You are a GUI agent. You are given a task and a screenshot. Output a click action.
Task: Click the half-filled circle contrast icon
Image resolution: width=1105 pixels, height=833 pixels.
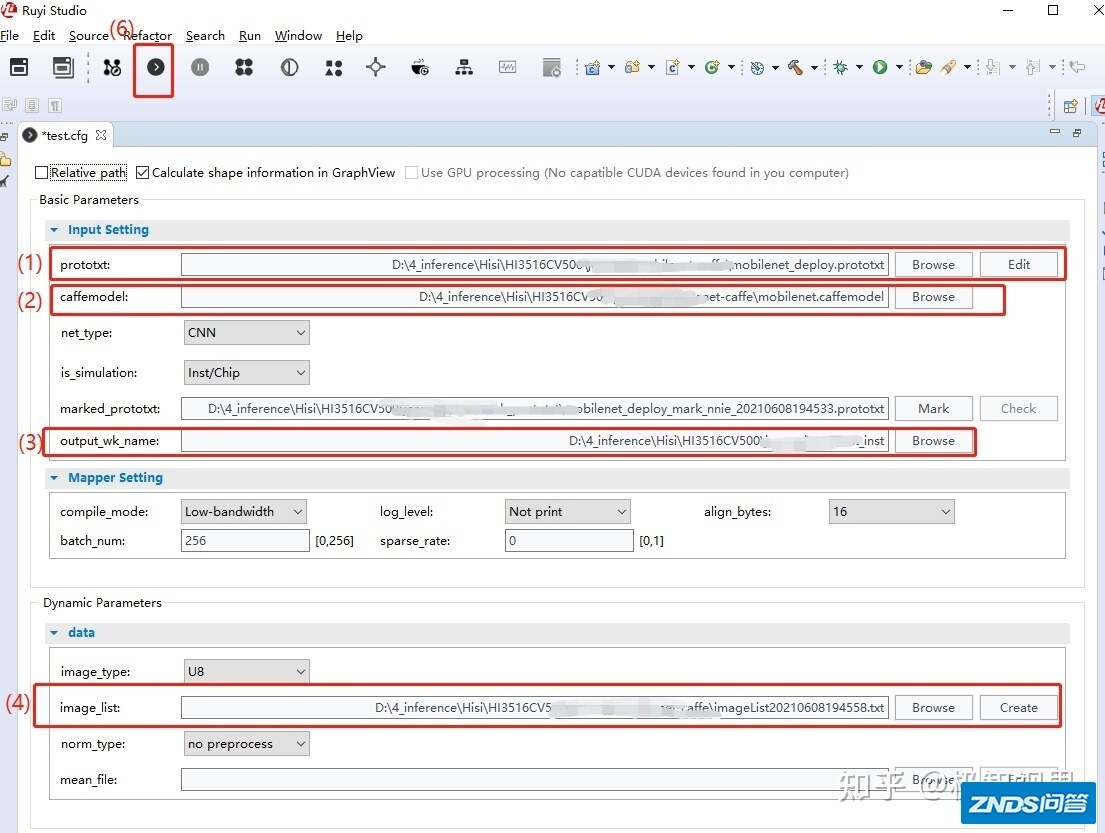coord(290,67)
